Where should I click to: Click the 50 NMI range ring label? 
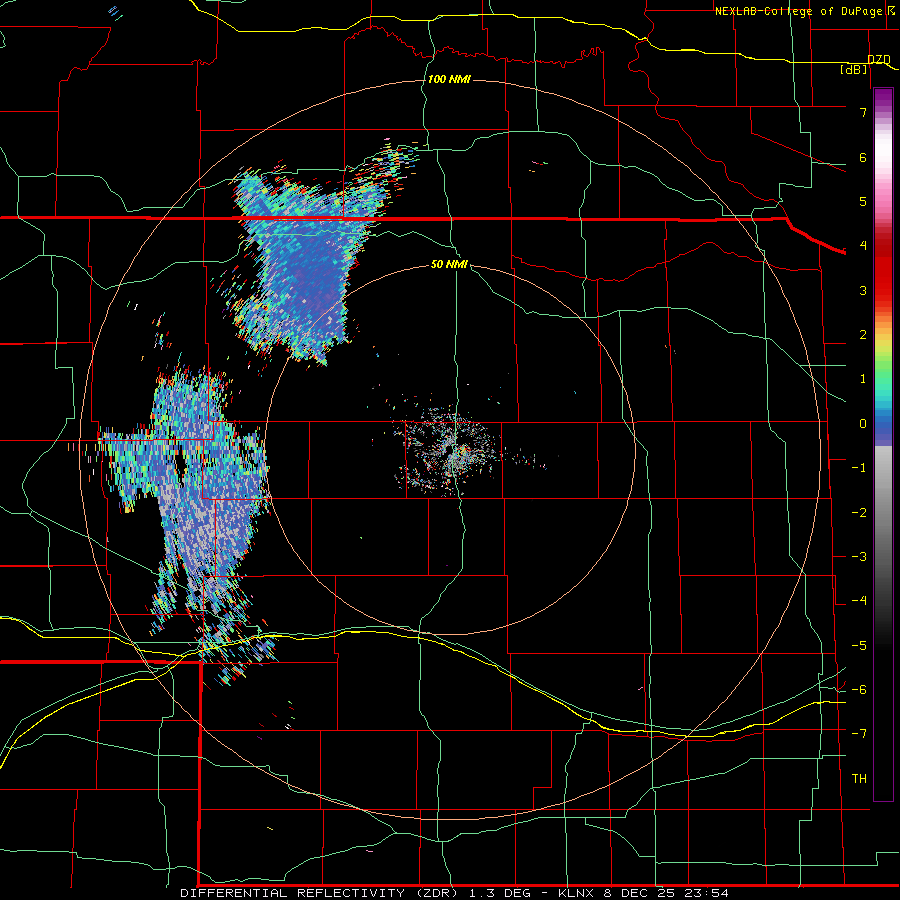point(449,264)
